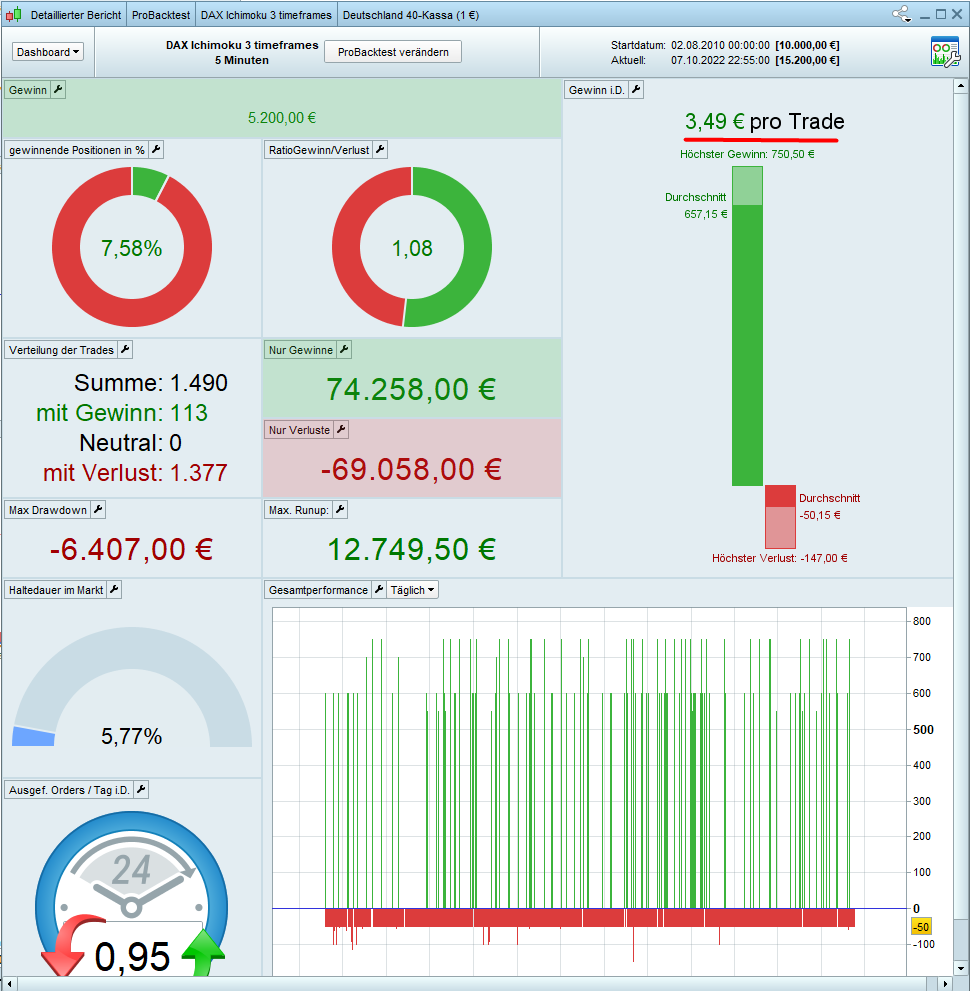Click the Gesamtperformance label
This screenshot has height=991, width=970.
[x=318, y=590]
